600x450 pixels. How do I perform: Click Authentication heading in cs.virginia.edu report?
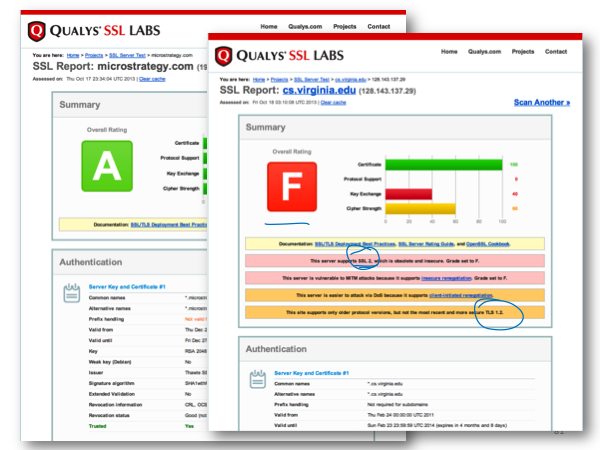point(276,349)
